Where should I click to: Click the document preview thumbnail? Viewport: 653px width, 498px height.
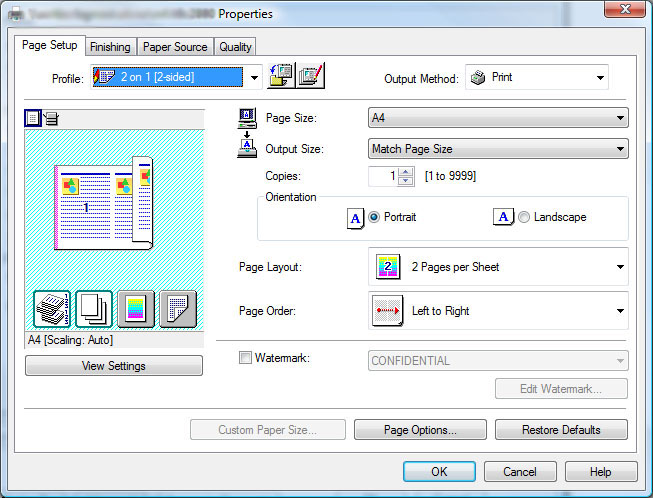tap(104, 204)
